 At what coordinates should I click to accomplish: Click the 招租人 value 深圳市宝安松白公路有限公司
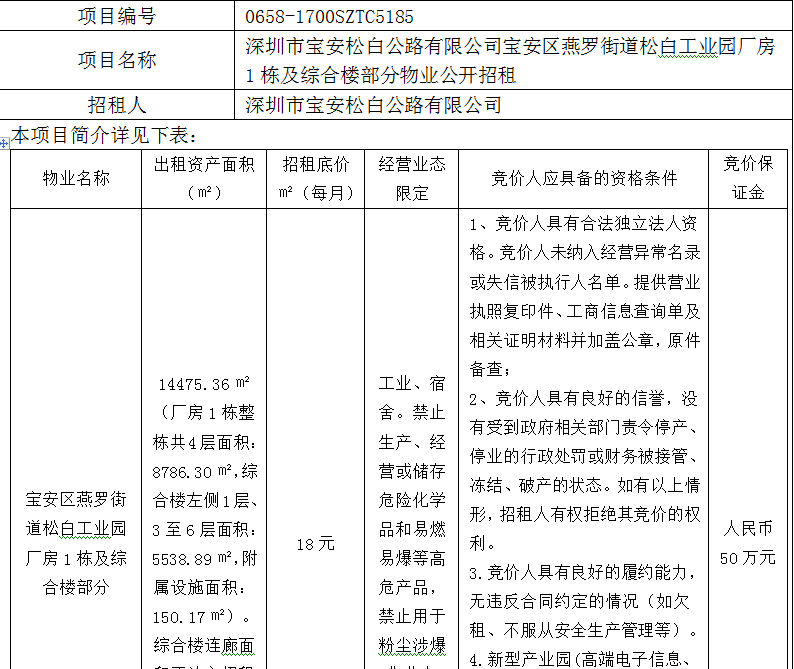point(373,105)
